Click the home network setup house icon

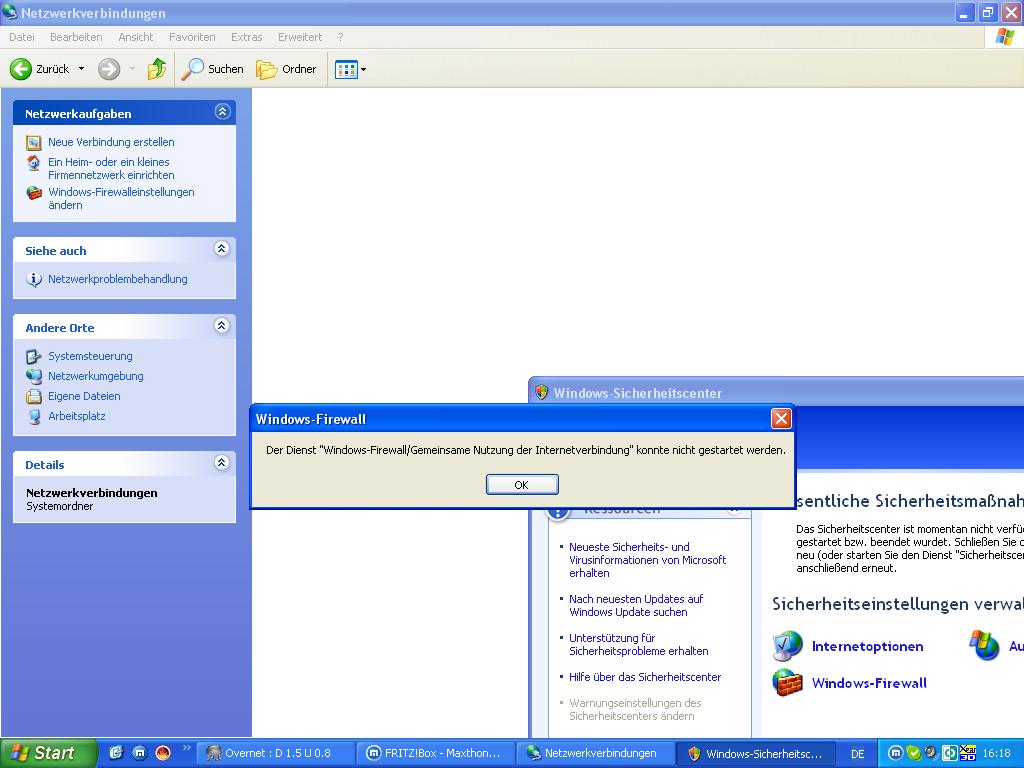click(x=33, y=163)
